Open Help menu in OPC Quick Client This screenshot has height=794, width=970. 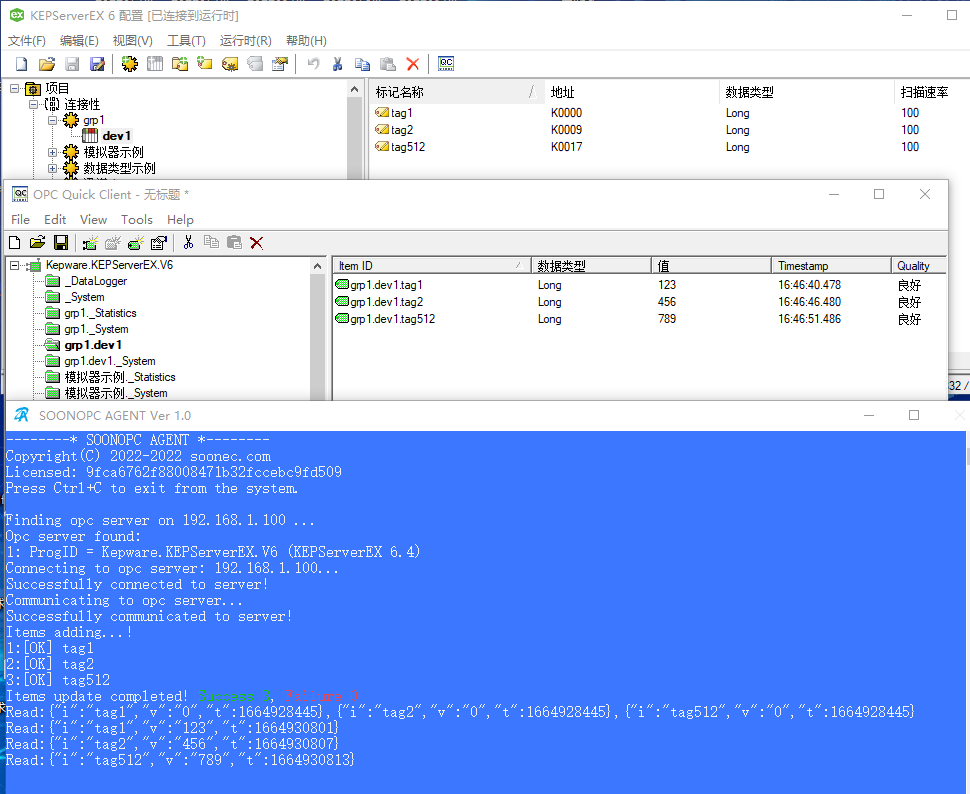click(180, 220)
